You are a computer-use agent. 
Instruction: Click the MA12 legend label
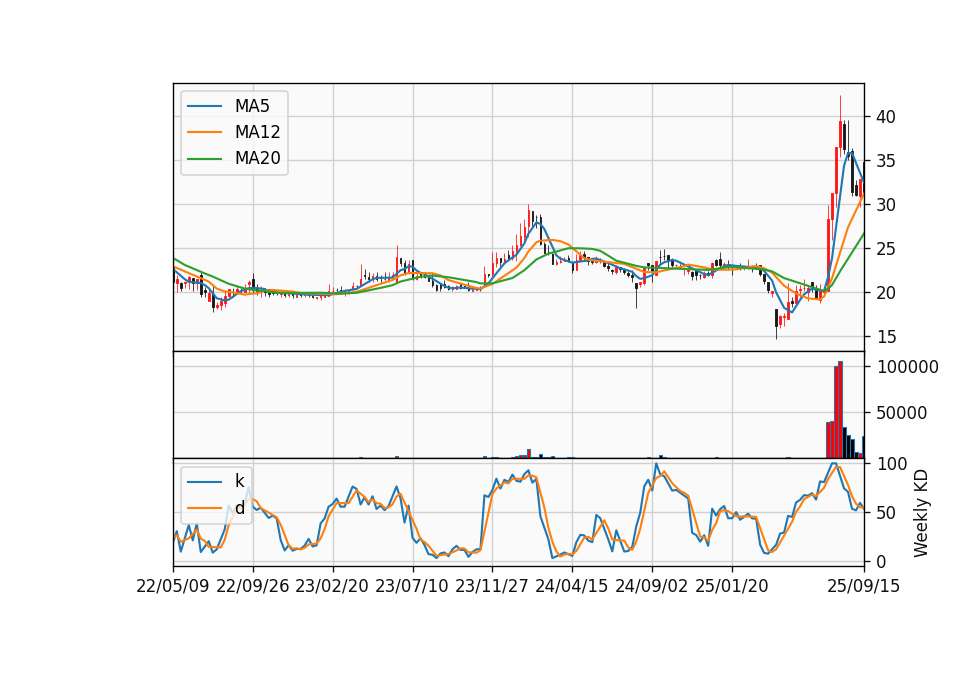pos(257,132)
